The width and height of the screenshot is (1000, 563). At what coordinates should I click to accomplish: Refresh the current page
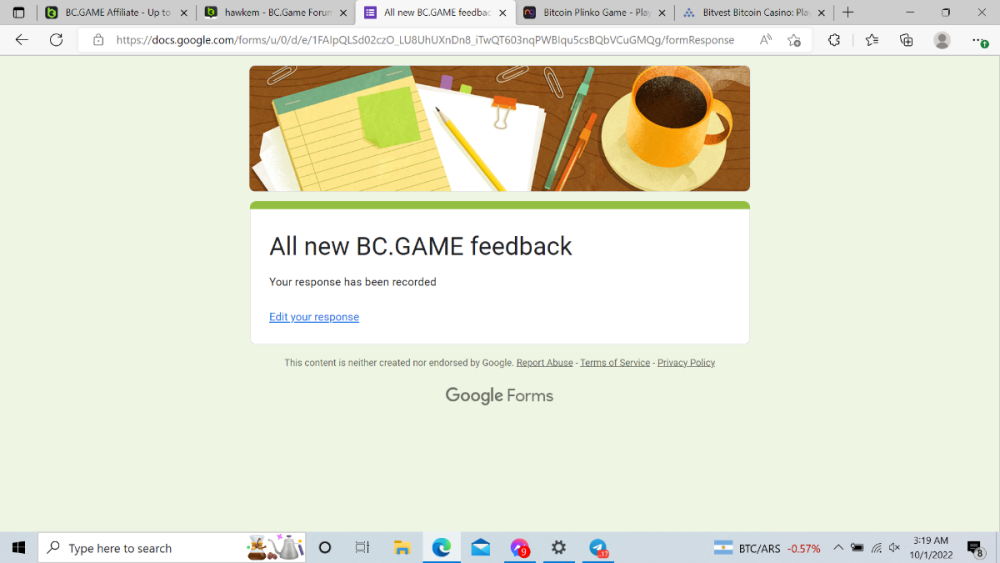[x=57, y=40]
